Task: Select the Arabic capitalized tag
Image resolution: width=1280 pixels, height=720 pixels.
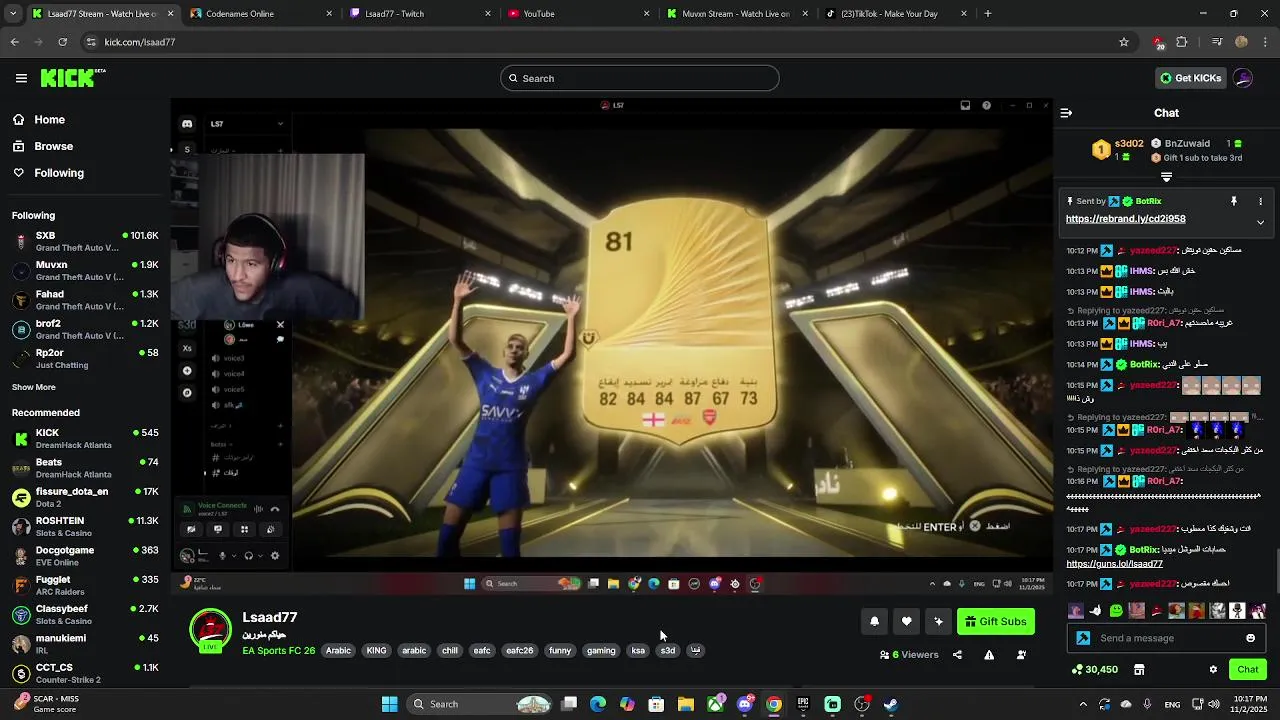Action: click(x=338, y=651)
